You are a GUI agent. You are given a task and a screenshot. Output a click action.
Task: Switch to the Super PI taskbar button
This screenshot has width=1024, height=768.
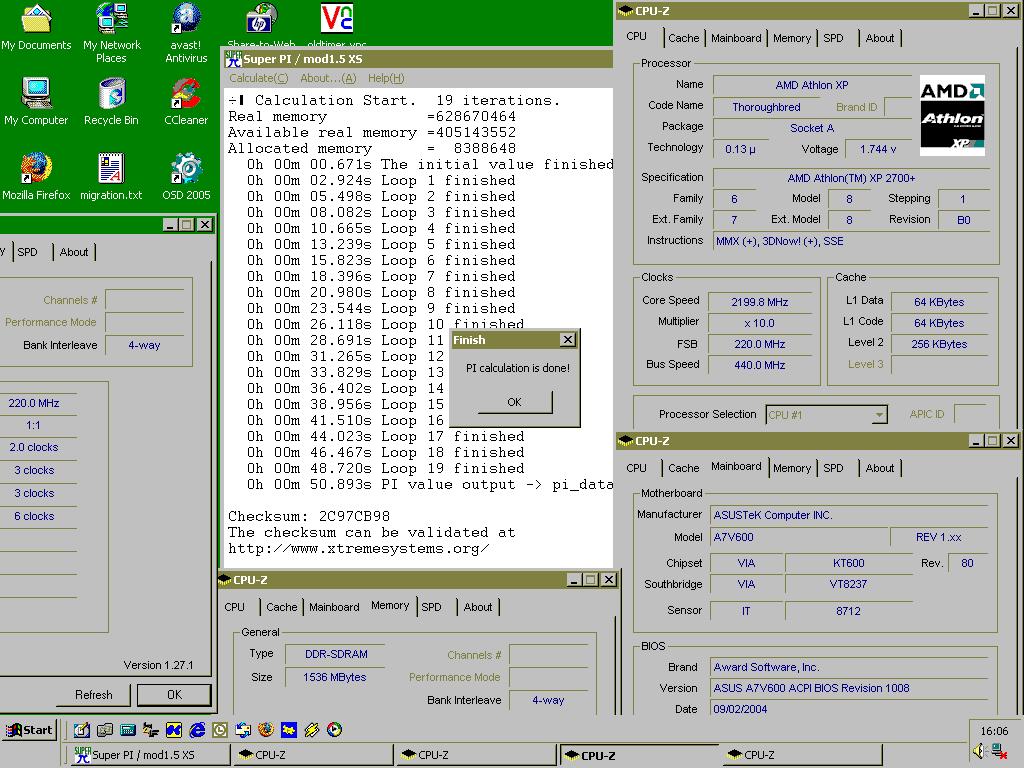[x=149, y=755]
